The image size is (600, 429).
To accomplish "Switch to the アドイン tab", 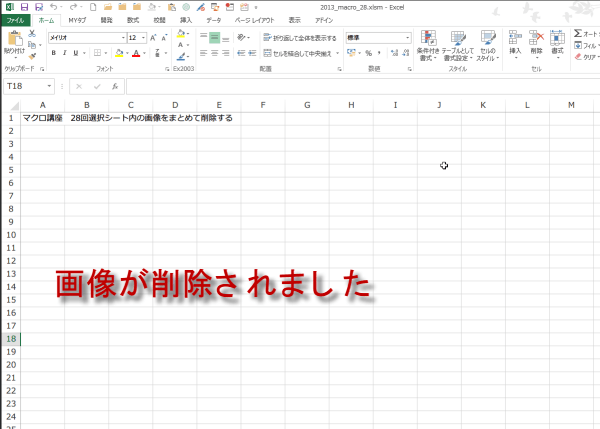I will coord(324,20).
